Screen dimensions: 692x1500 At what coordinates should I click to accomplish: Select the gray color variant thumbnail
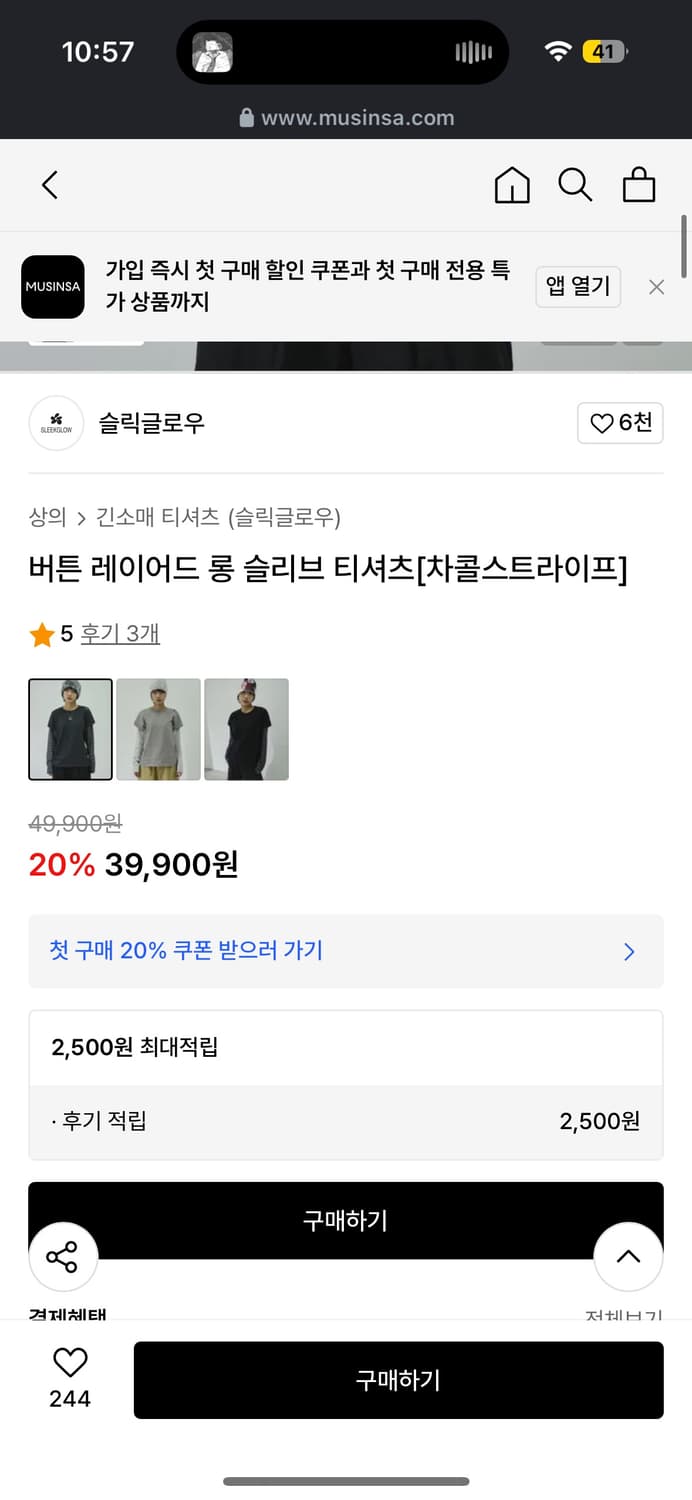pyautogui.click(x=158, y=729)
